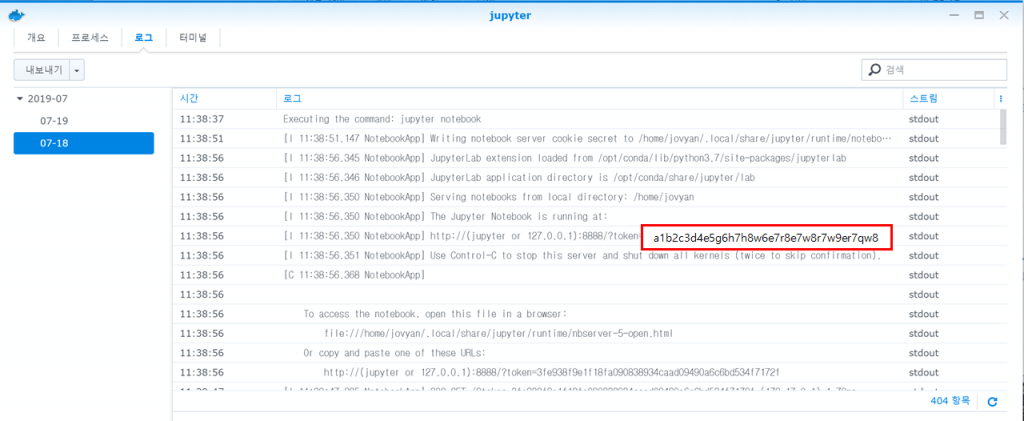The width and height of the screenshot is (1024, 421).
Task: Select 'Or copy and paste one of these URLs' row
Action: tap(586, 353)
